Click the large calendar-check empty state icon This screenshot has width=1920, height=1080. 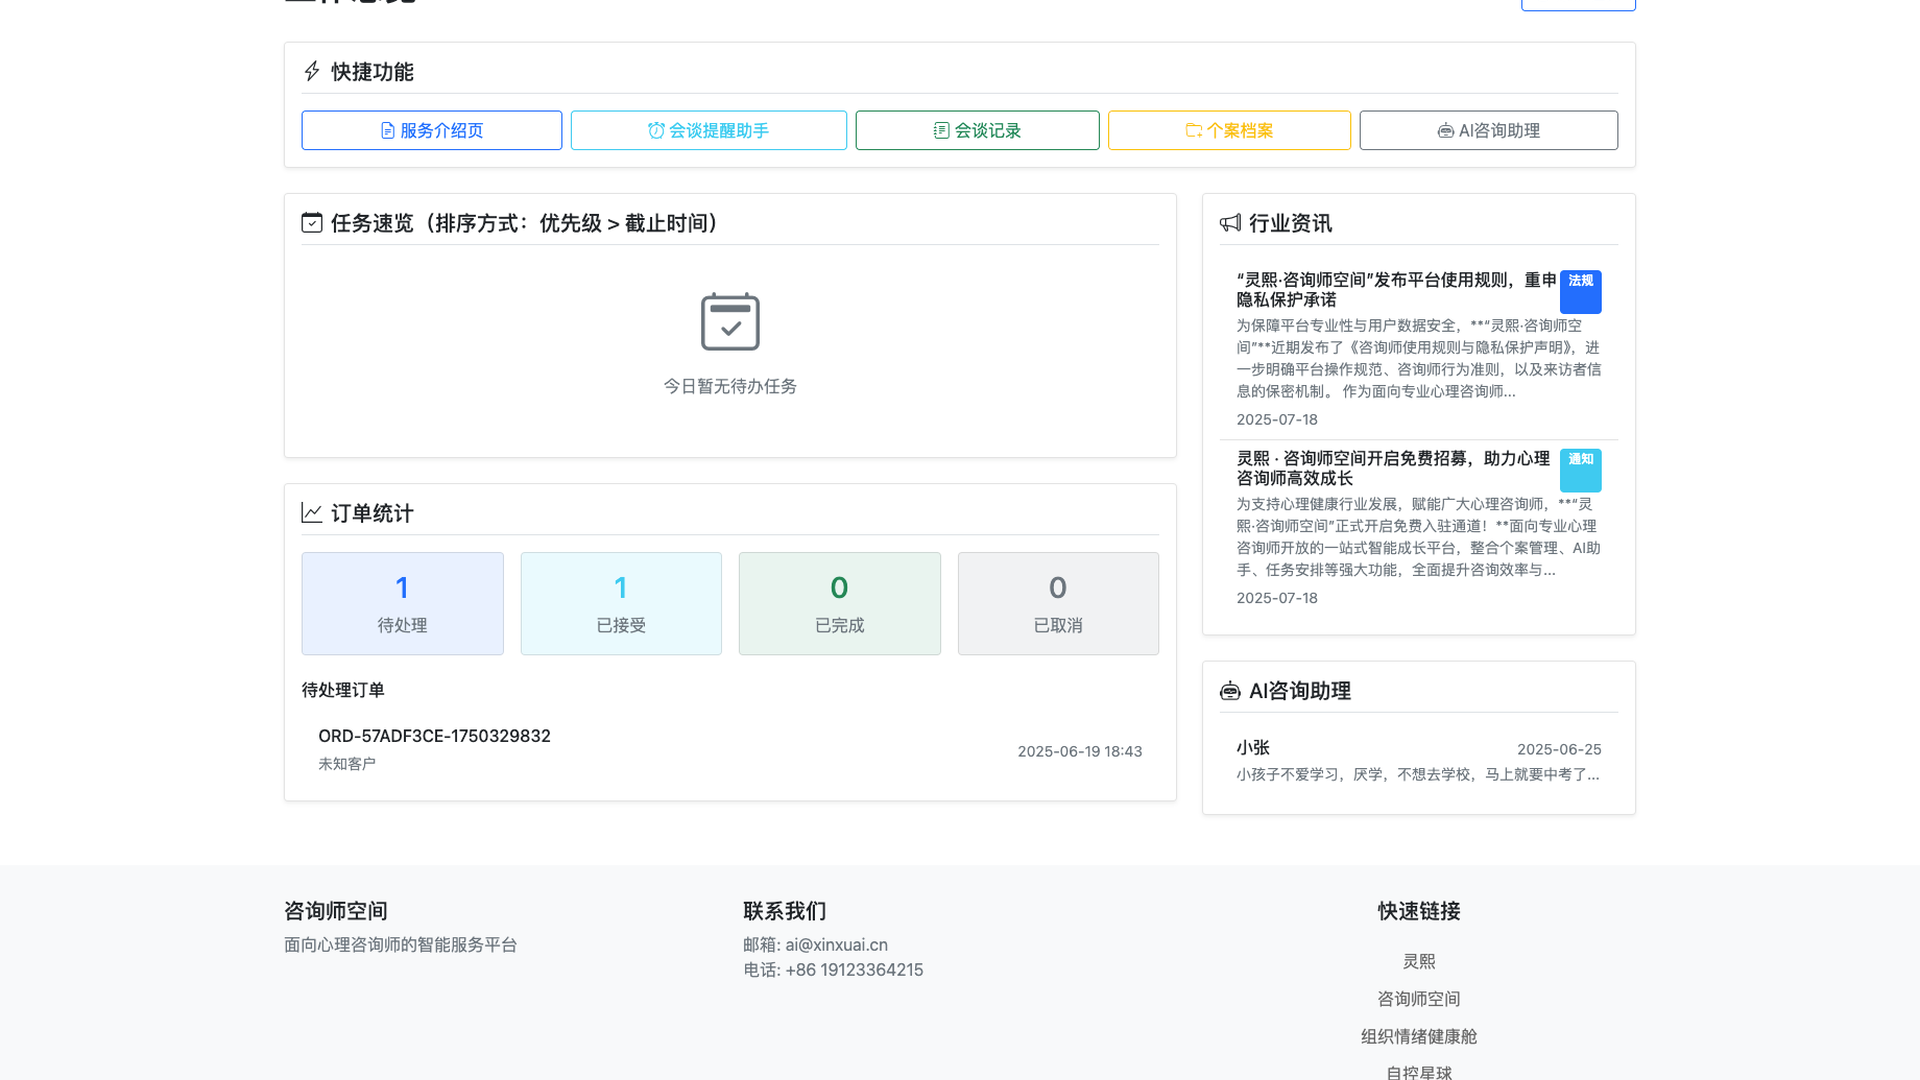[730, 322]
